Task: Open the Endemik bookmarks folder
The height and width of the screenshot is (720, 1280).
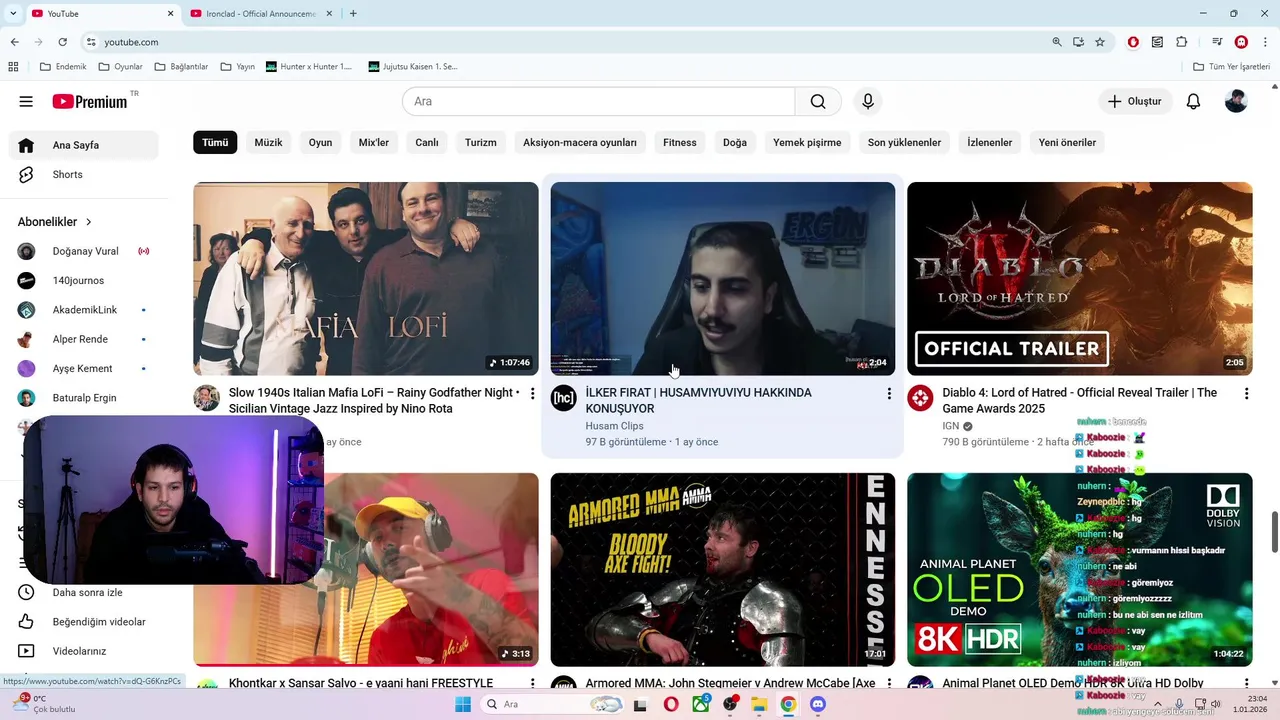Action: 63,67
